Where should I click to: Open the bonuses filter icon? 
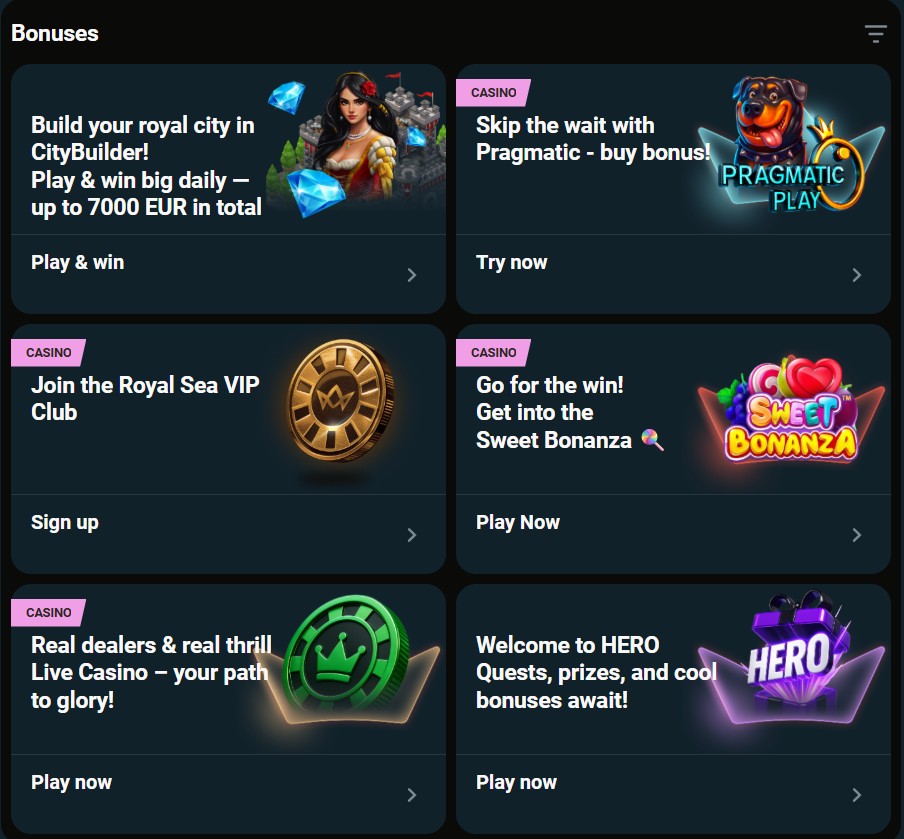(x=875, y=34)
